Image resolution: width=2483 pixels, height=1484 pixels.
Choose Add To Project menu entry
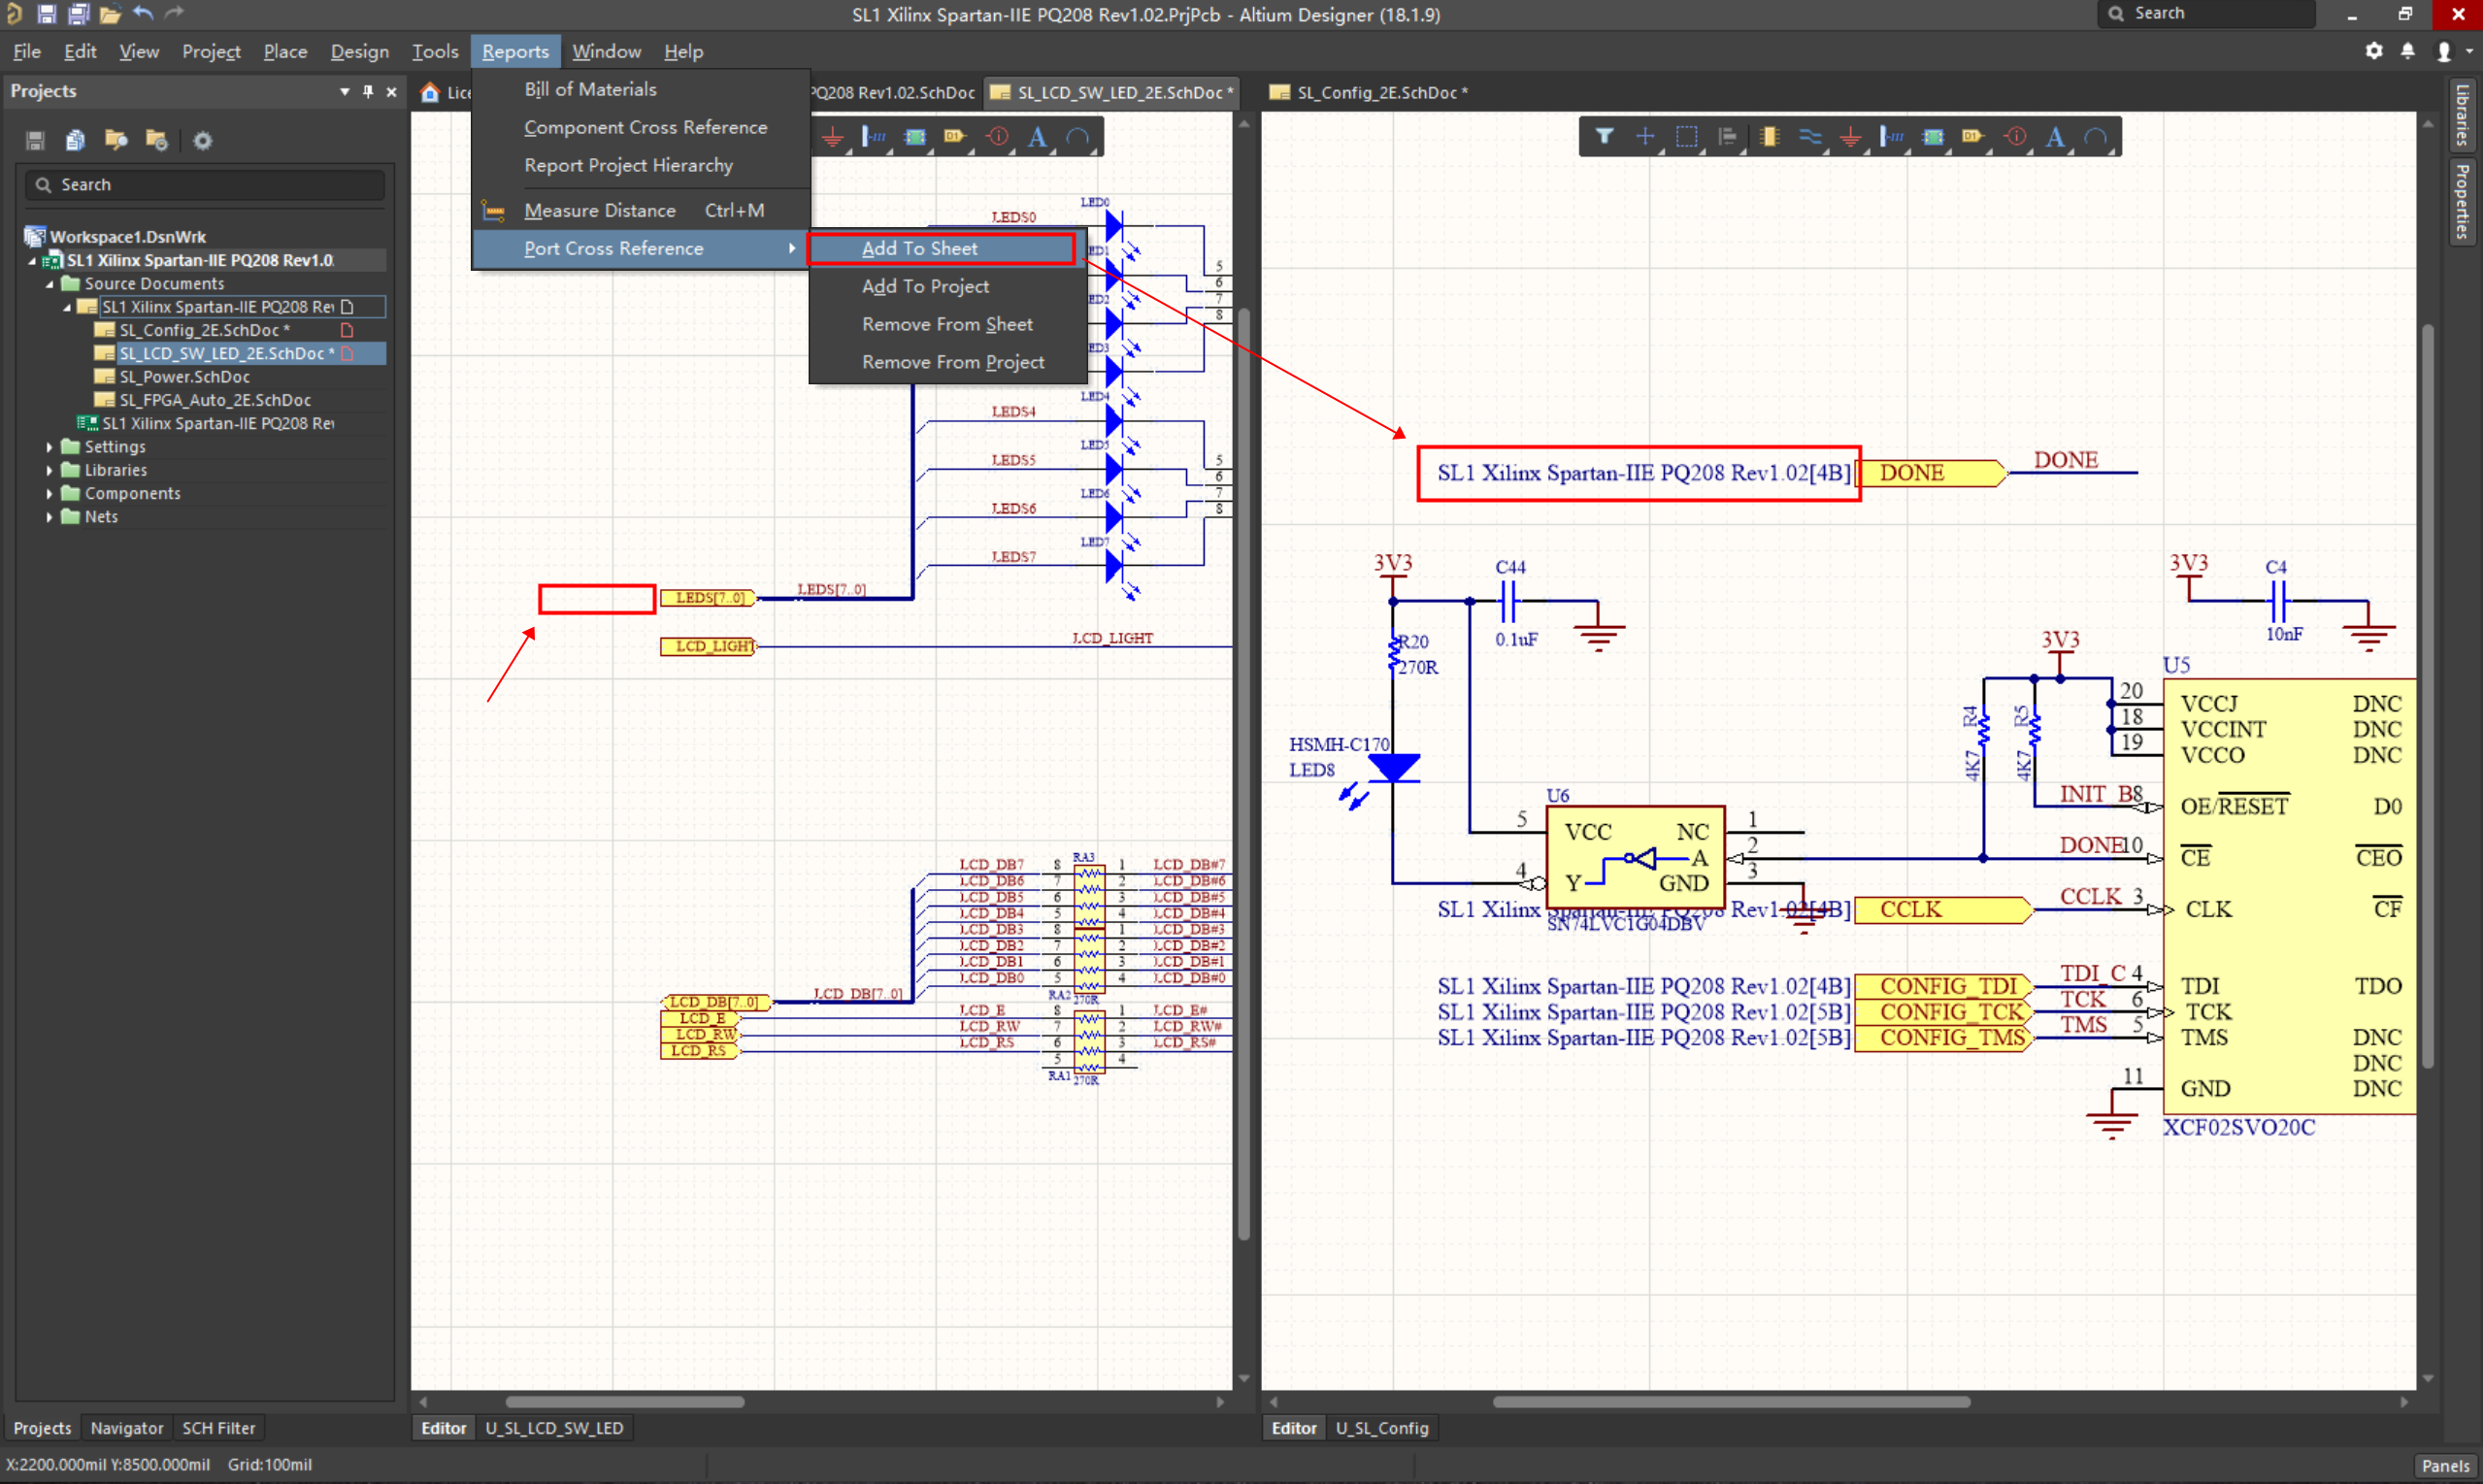pyautogui.click(x=925, y=286)
